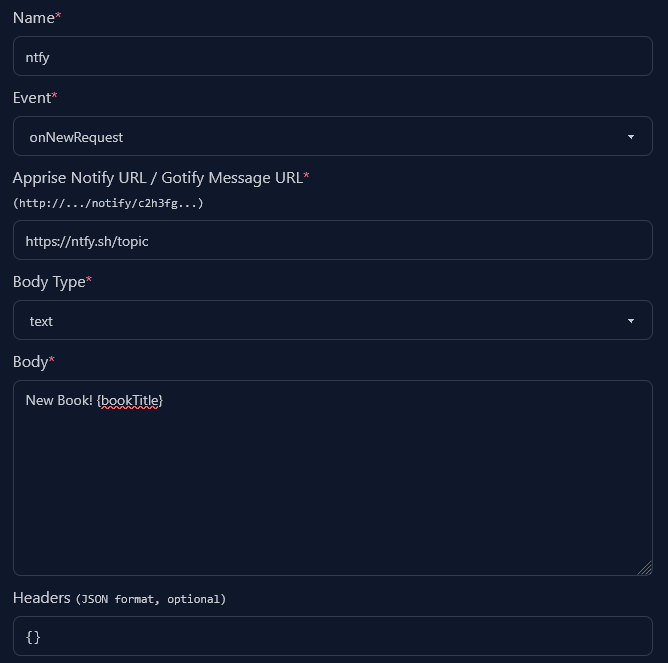Viewport: 668px width, 663px height.
Task: Click the red asterisk after Gotify Message URL
Action: pyautogui.click(x=307, y=177)
